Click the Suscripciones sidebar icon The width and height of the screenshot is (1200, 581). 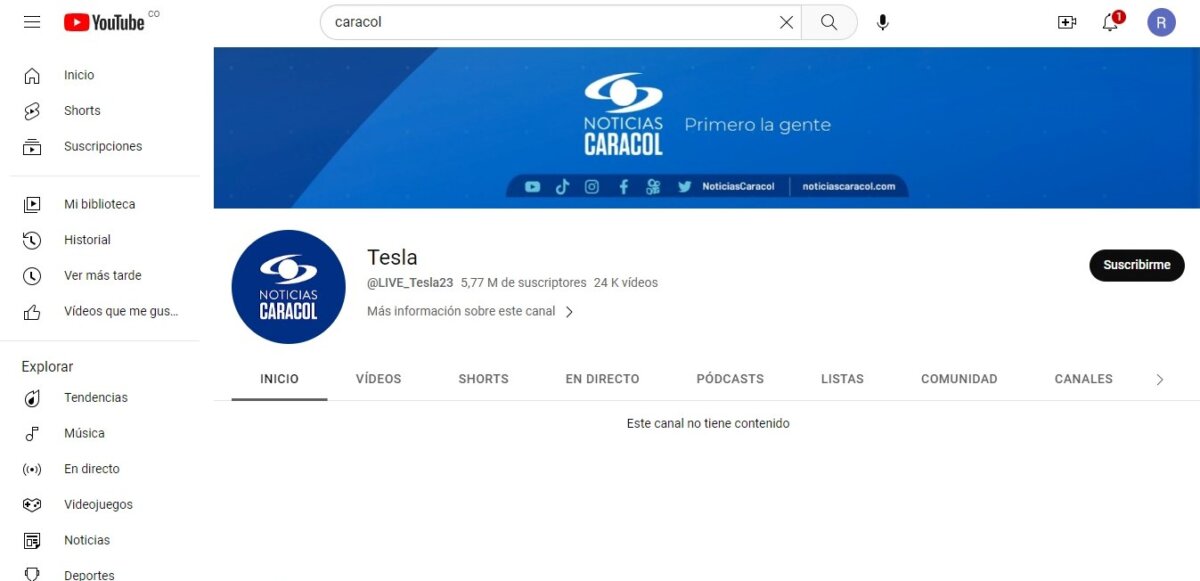32,147
